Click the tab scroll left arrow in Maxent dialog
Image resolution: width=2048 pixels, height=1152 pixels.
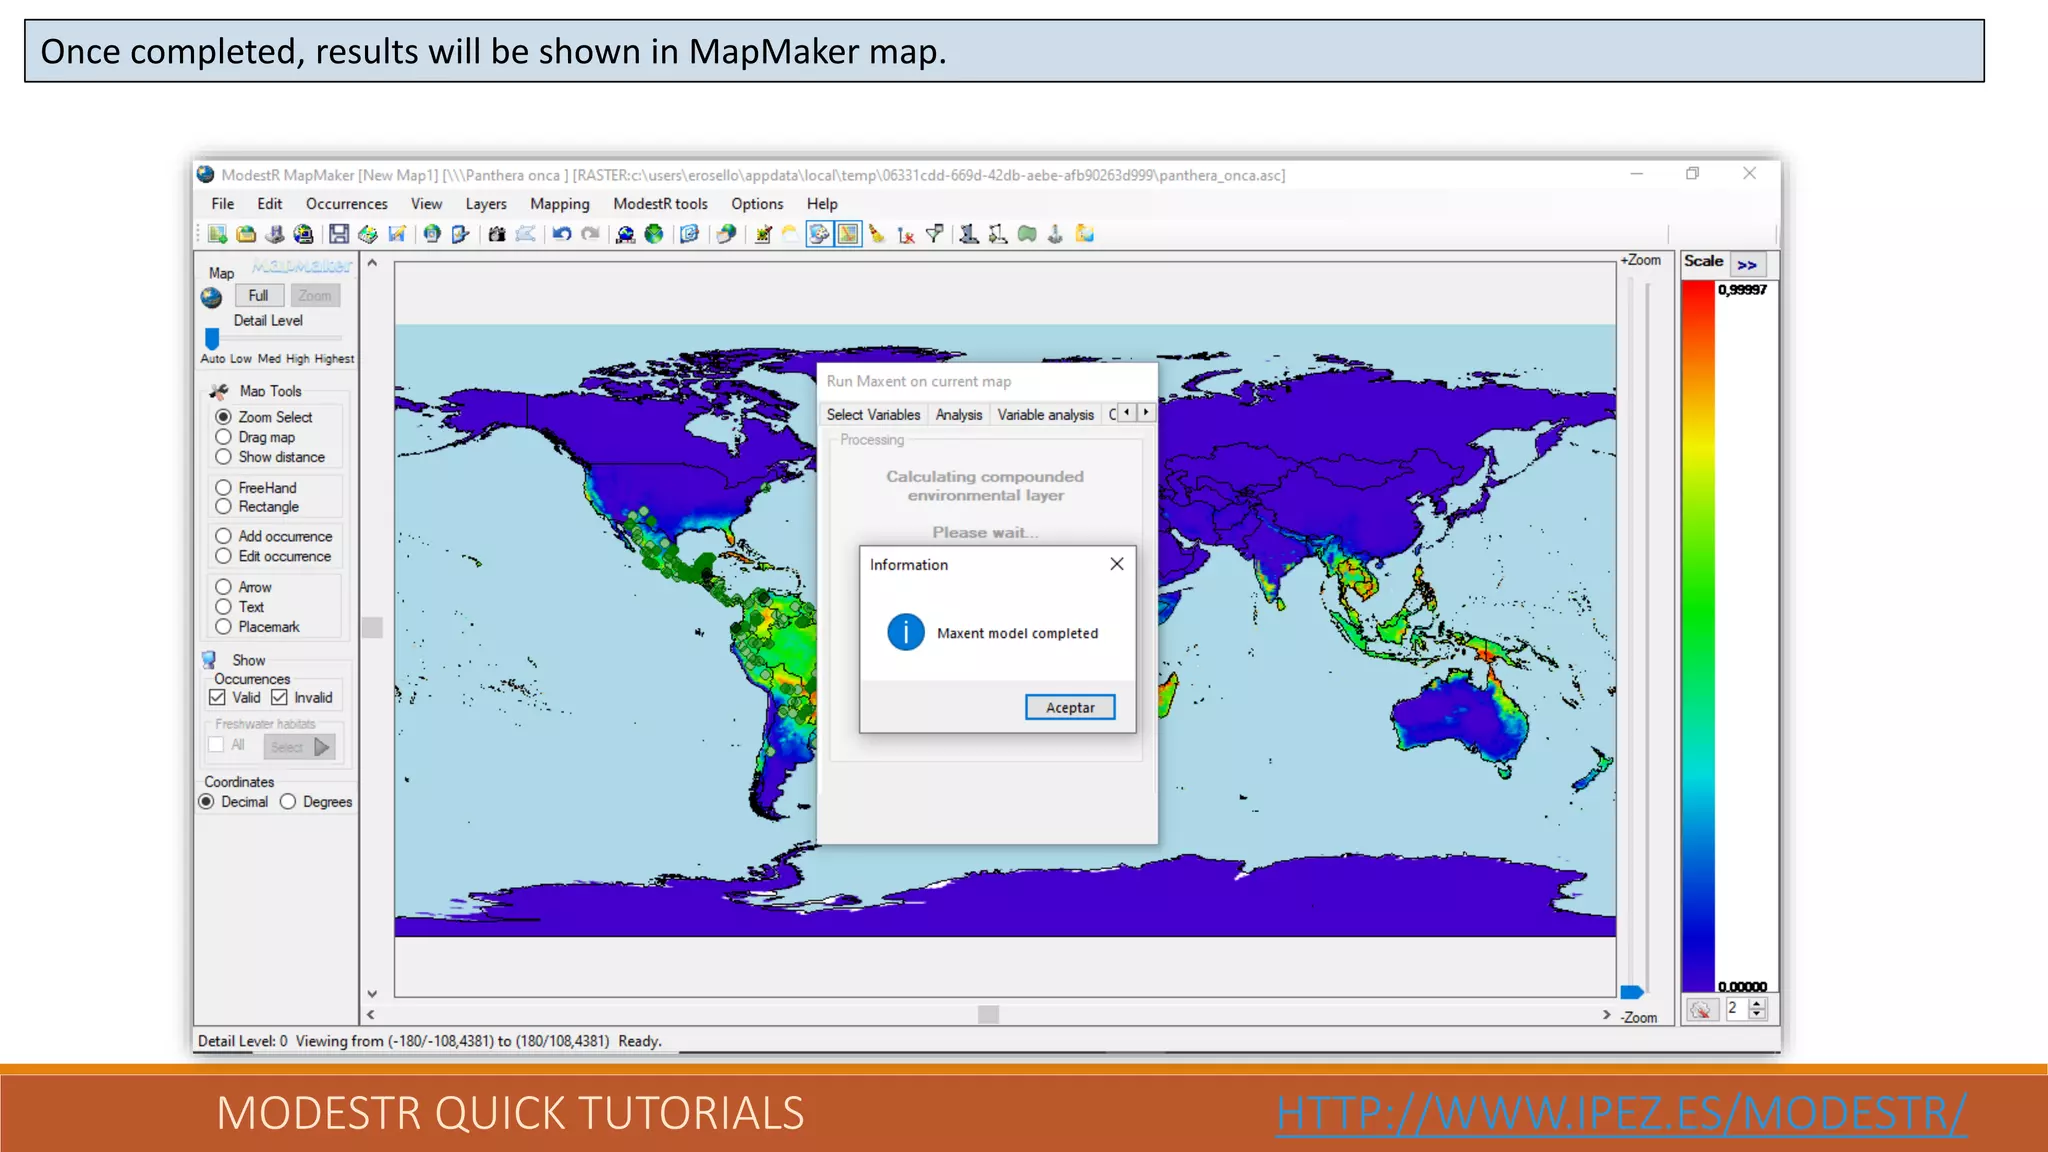pos(1127,413)
